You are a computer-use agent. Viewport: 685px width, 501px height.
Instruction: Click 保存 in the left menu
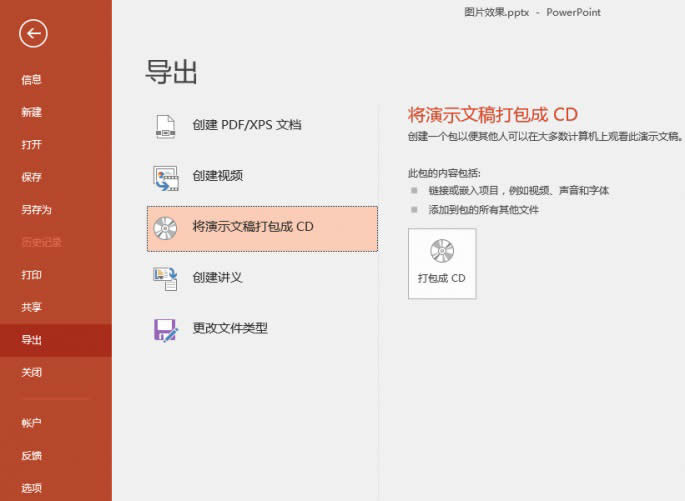pos(32,177)
